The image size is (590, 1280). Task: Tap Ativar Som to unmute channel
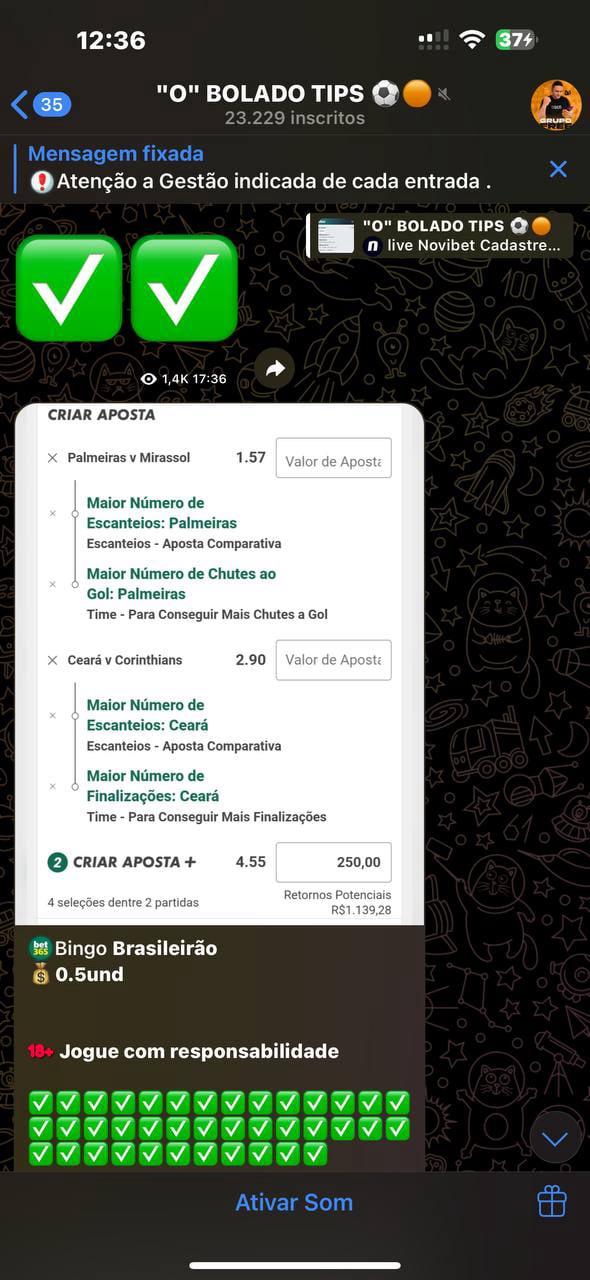pos(294,1202)
